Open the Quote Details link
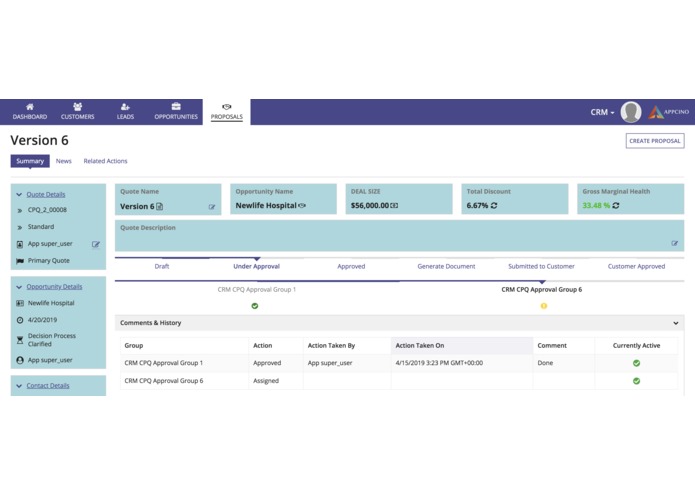 tap(46, 194)
